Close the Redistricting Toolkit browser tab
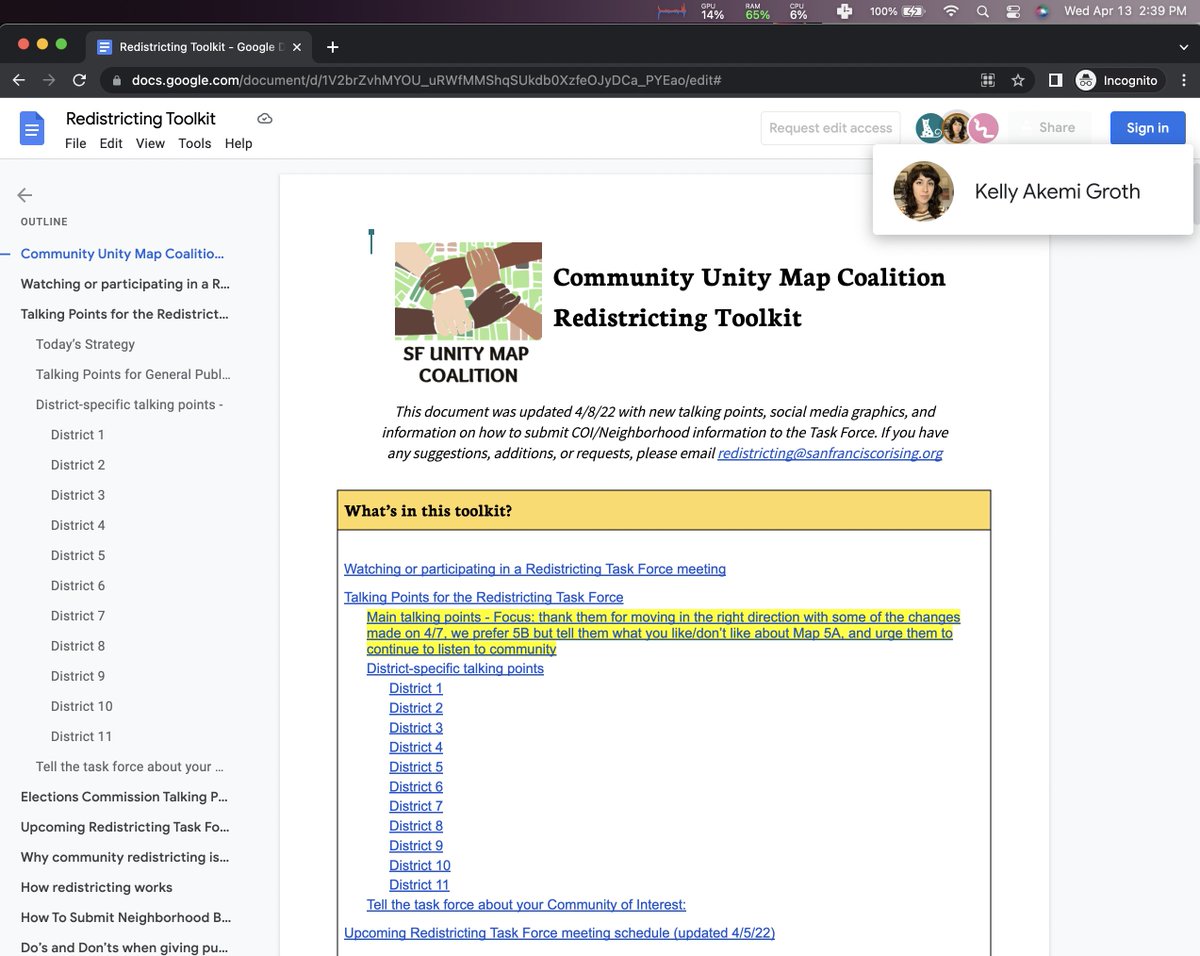 click(x=296, y=47)
